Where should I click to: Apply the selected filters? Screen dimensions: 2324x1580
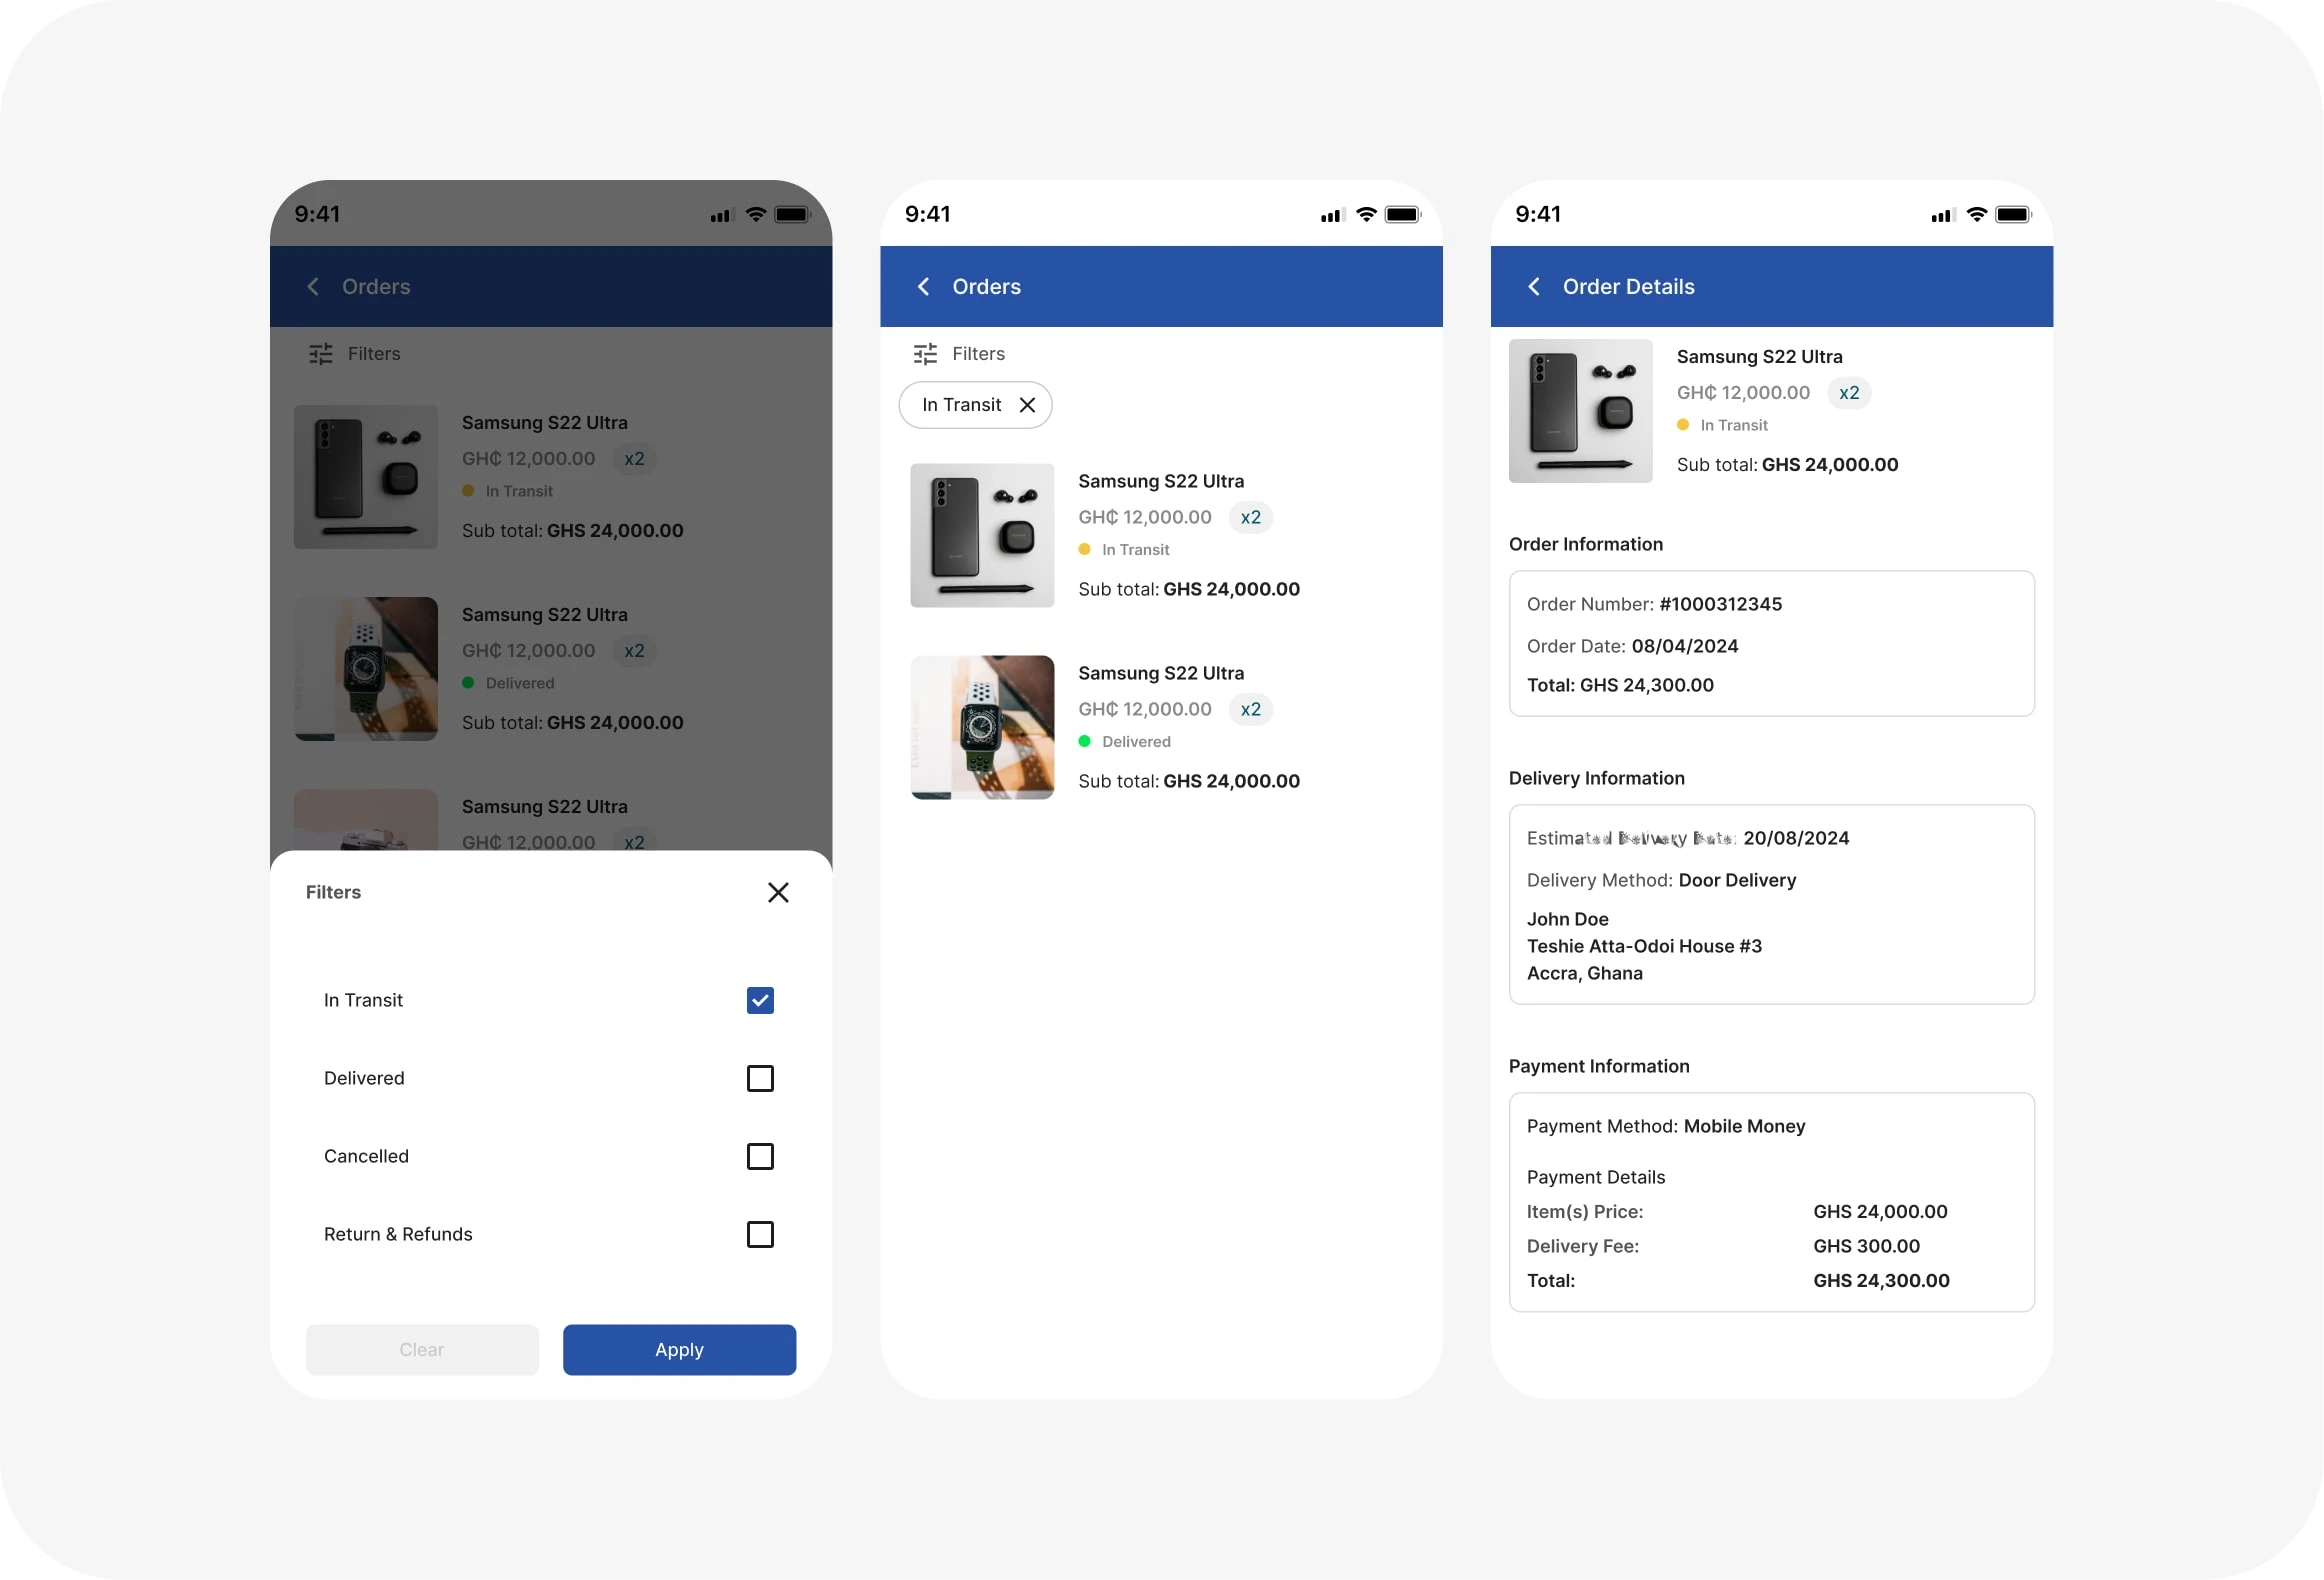679,1349
